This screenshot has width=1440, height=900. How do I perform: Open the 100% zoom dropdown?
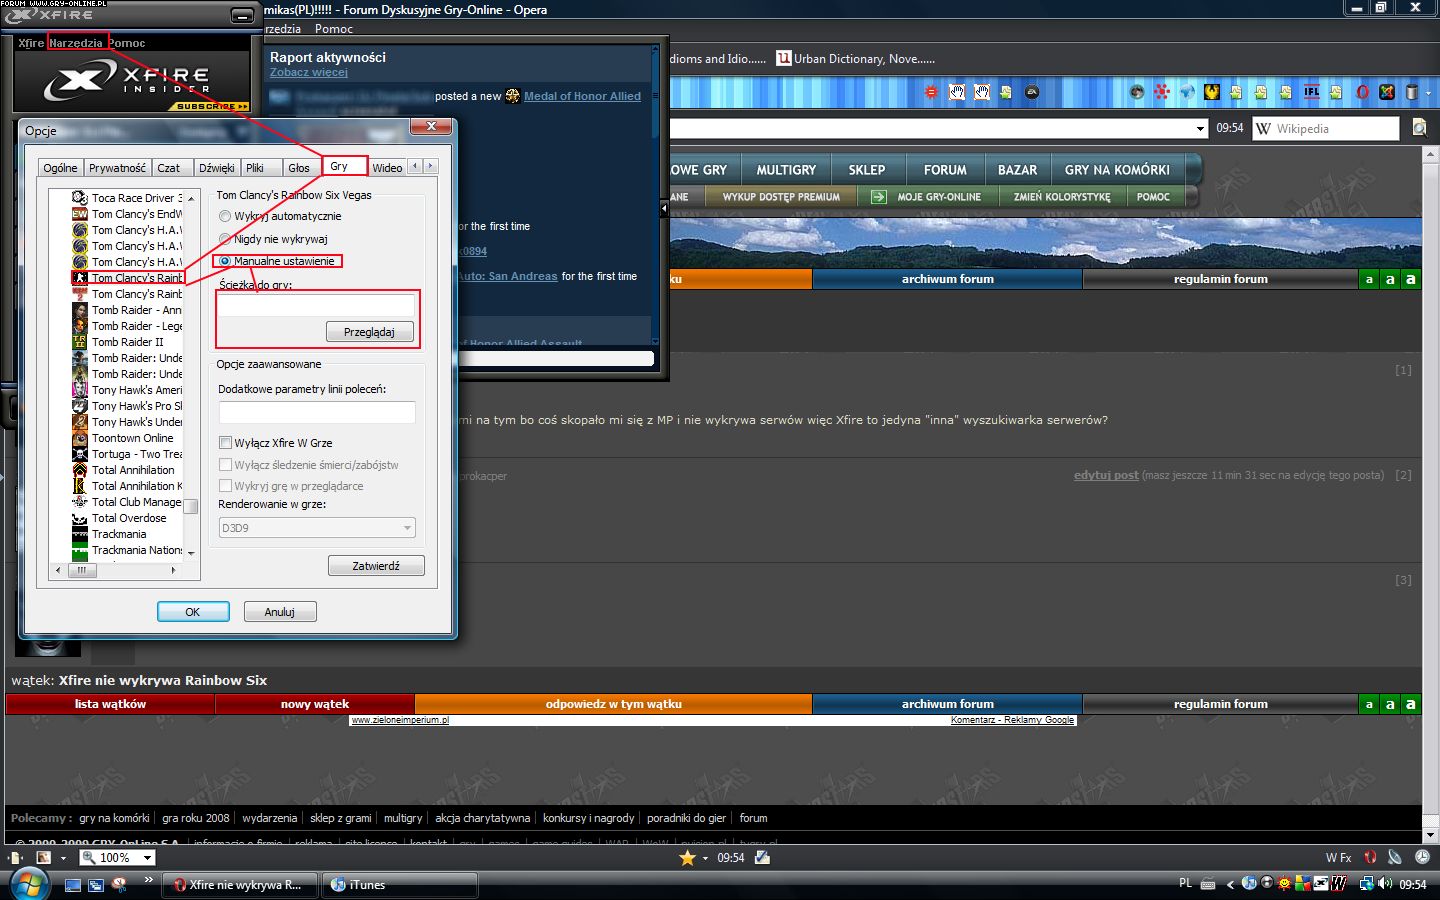point(147,858)
